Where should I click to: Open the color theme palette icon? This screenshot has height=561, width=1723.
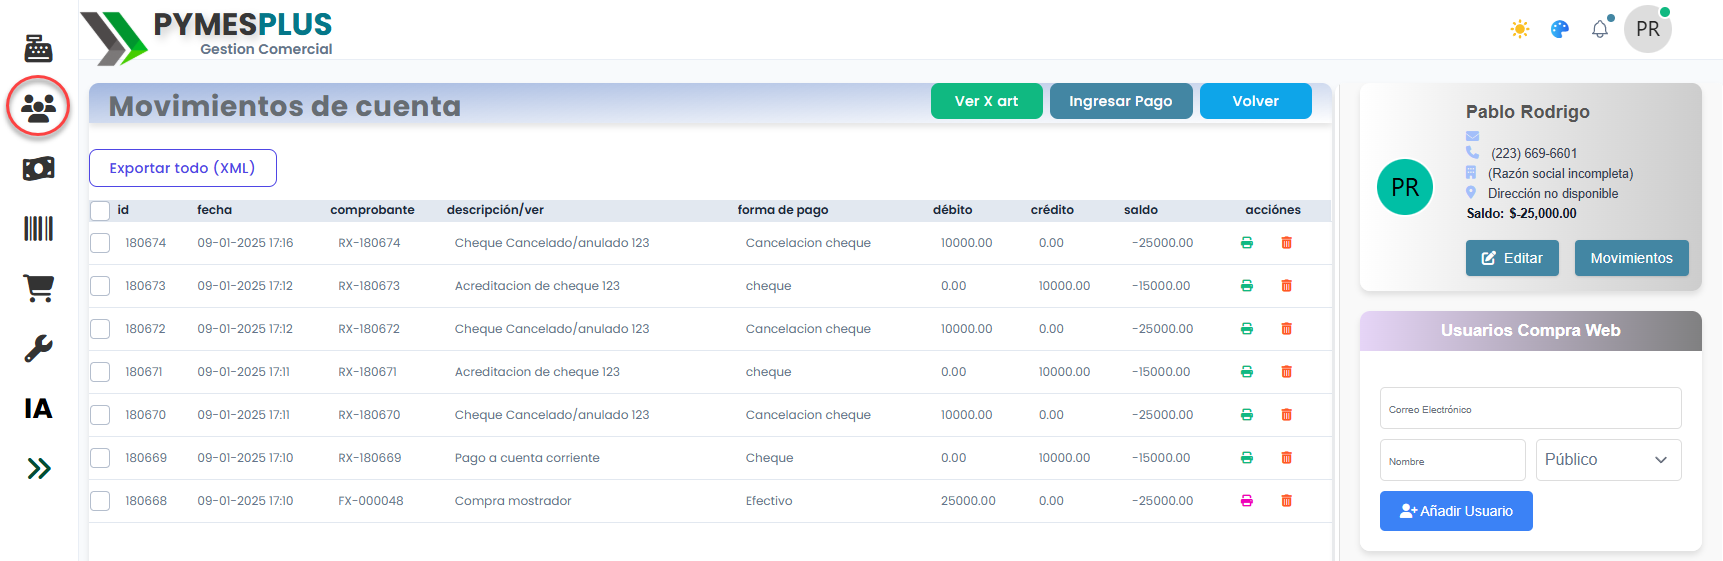coord(1559,29)
